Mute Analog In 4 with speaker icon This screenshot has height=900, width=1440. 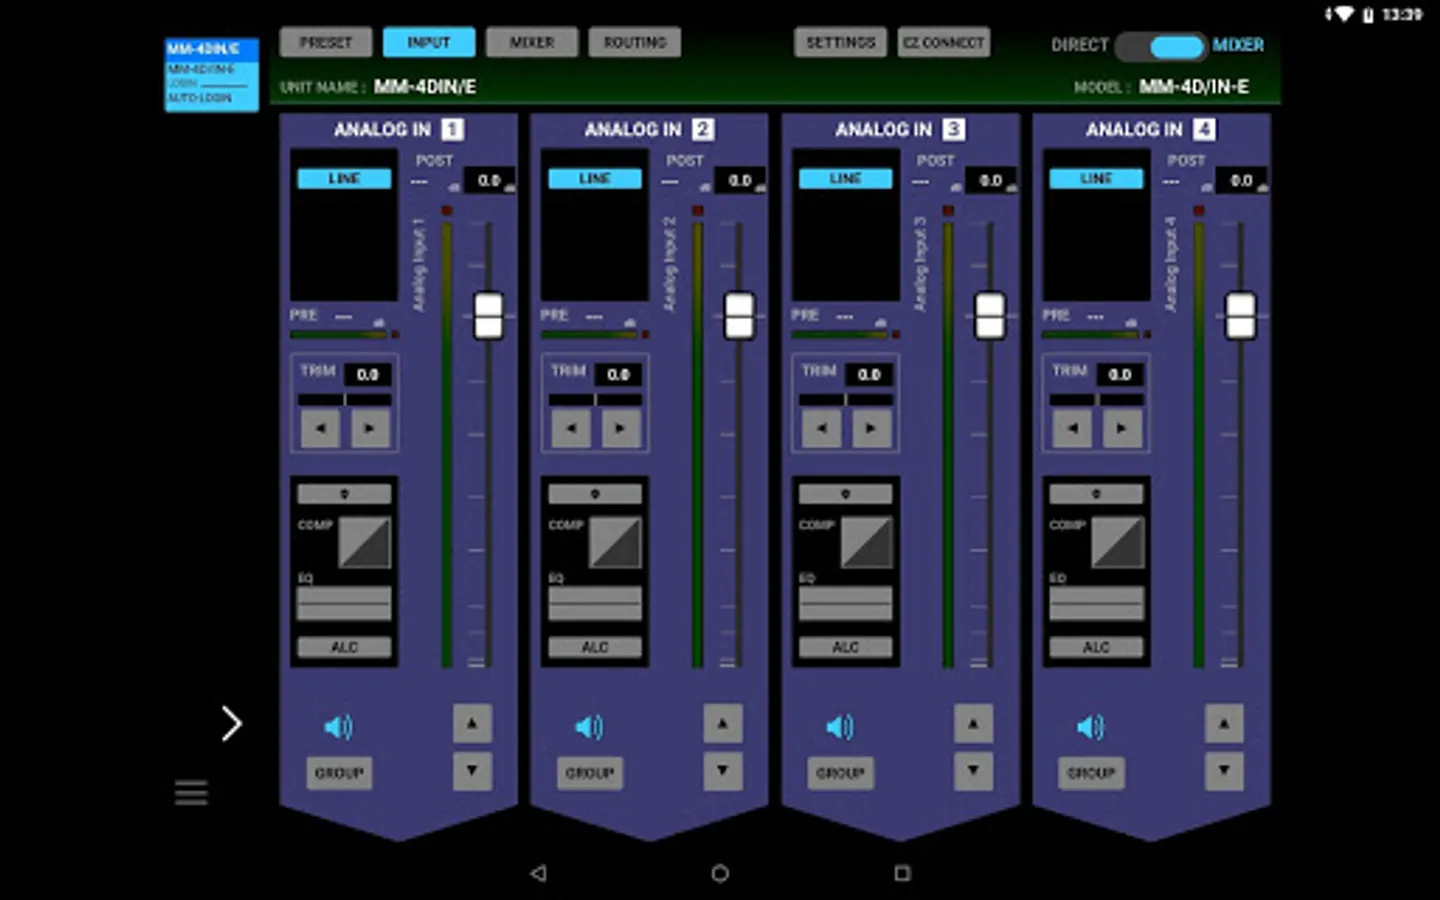pos(1091,727)
